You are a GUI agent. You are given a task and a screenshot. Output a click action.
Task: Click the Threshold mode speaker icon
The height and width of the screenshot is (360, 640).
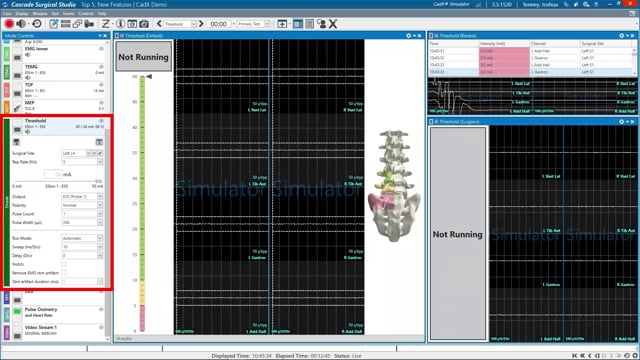point(27,132)
